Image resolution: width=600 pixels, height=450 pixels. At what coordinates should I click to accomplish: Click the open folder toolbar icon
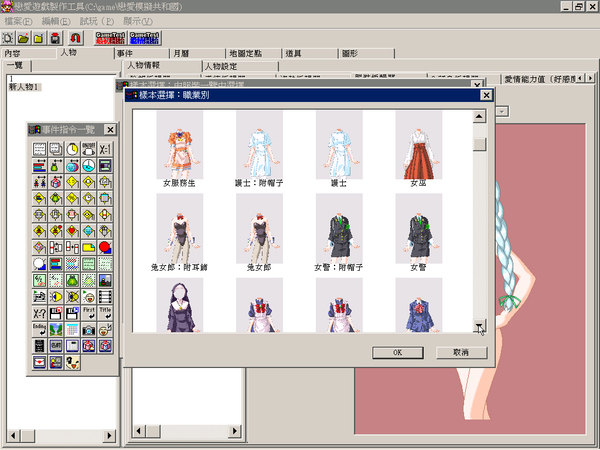tap(23, 38)
